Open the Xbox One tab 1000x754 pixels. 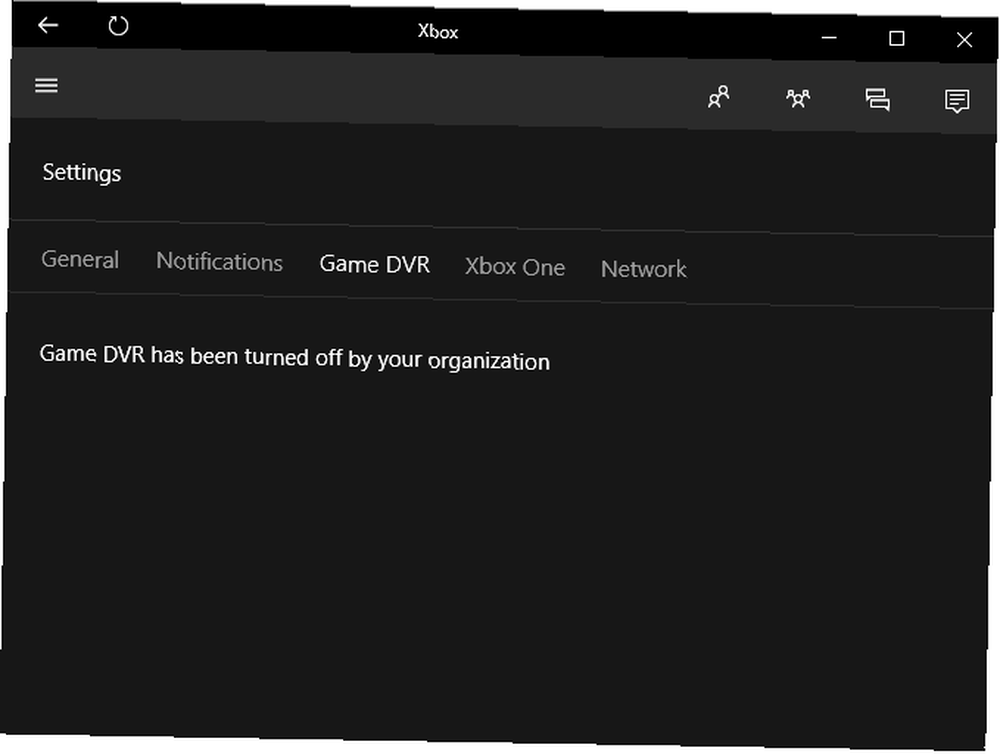pyautogui.click(x=515, y=267)
